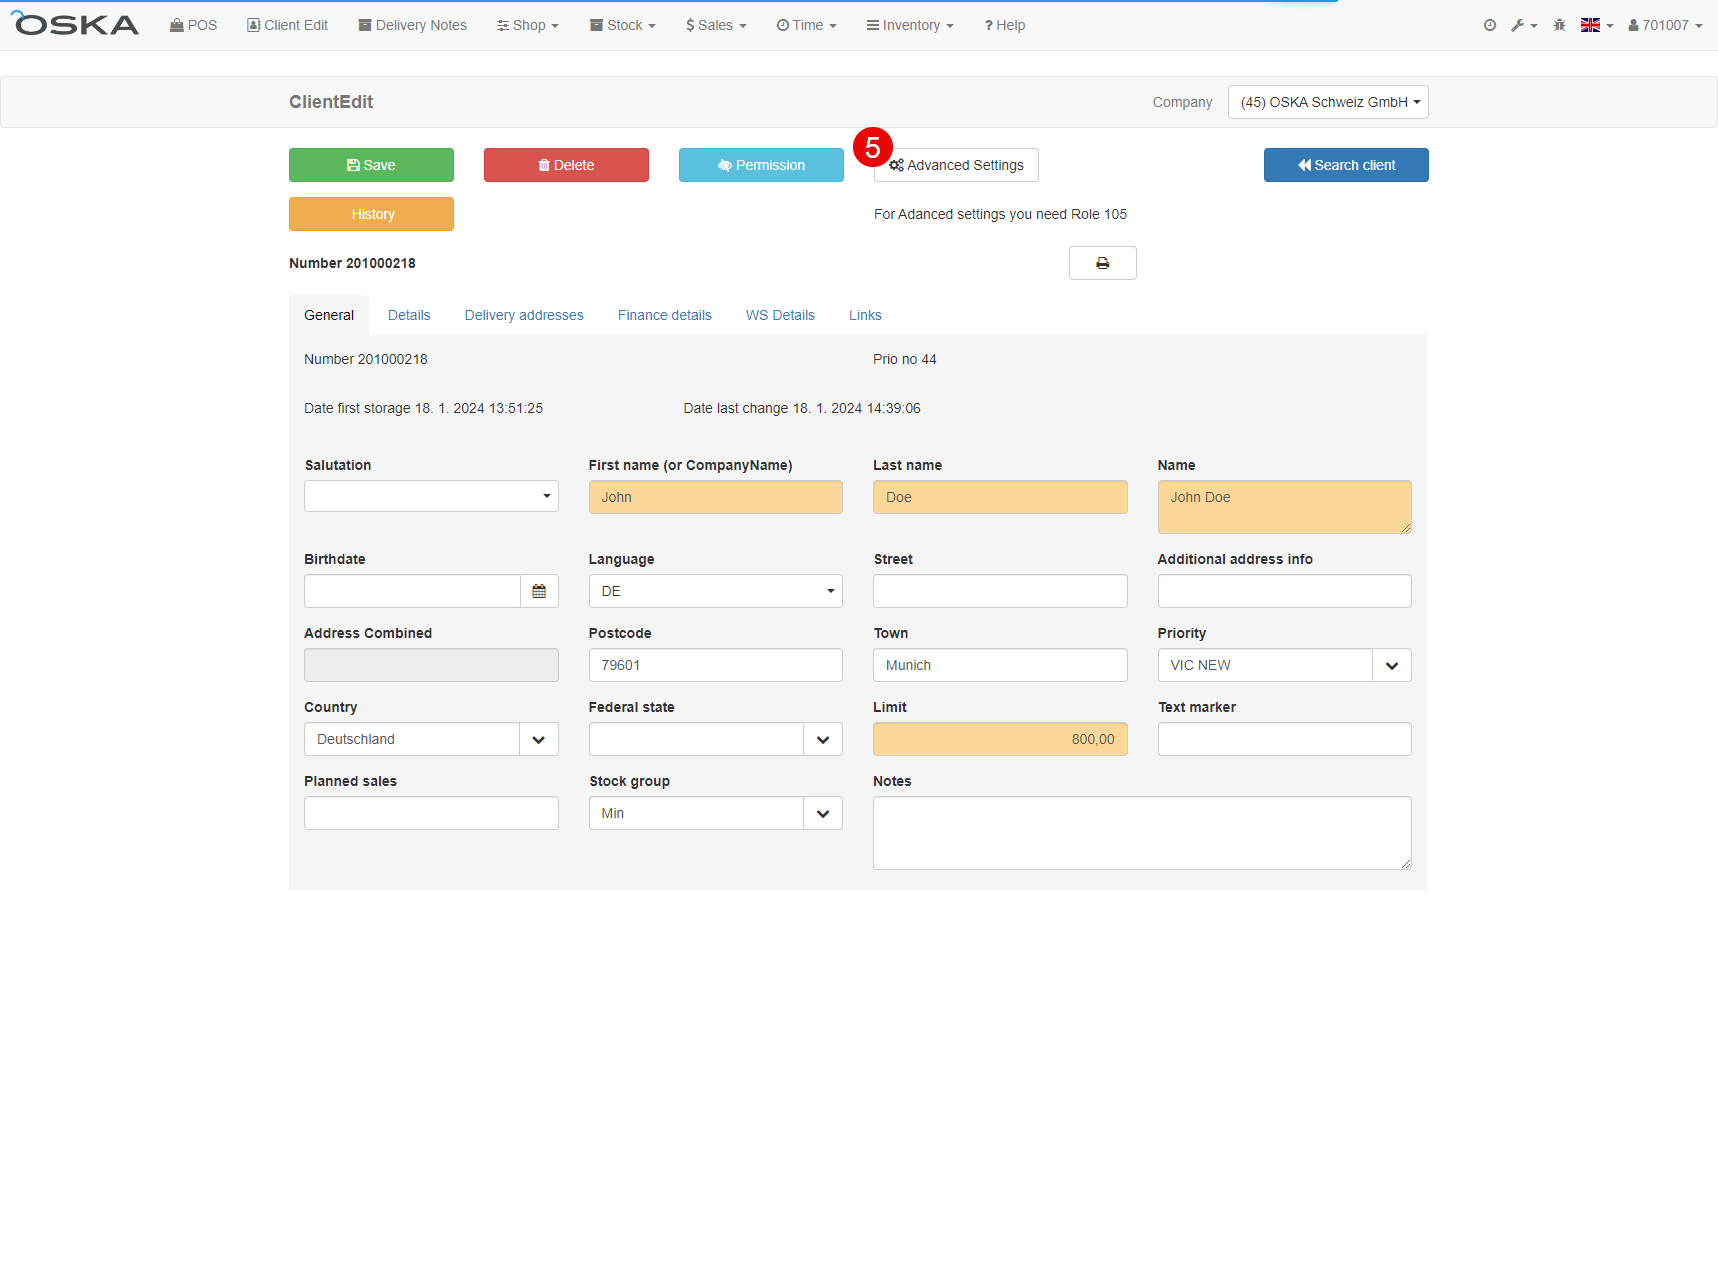Screen dimensions: 1718x1270
Task: Focus the Additional address info field
Action: pos(1285,591)
